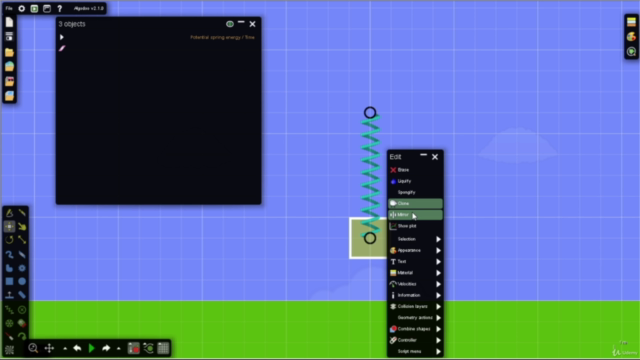Choose Clone in the Edit menu
The width and height of the screenshot is (640, 360).
point(415,203)
